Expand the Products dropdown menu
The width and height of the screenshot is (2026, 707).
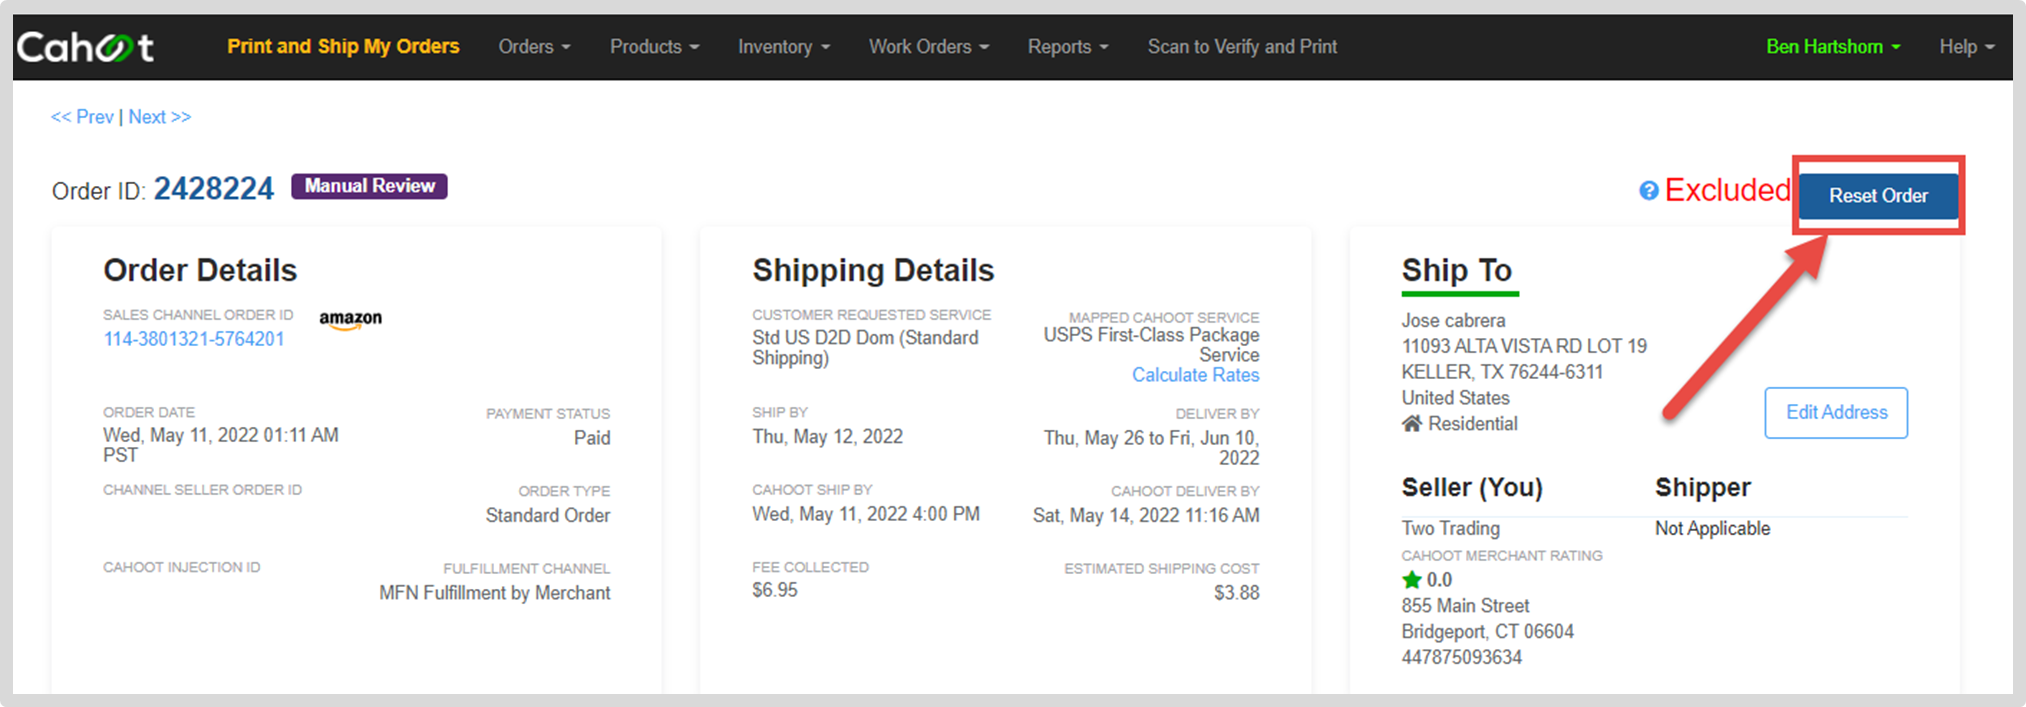click(655, 47)
